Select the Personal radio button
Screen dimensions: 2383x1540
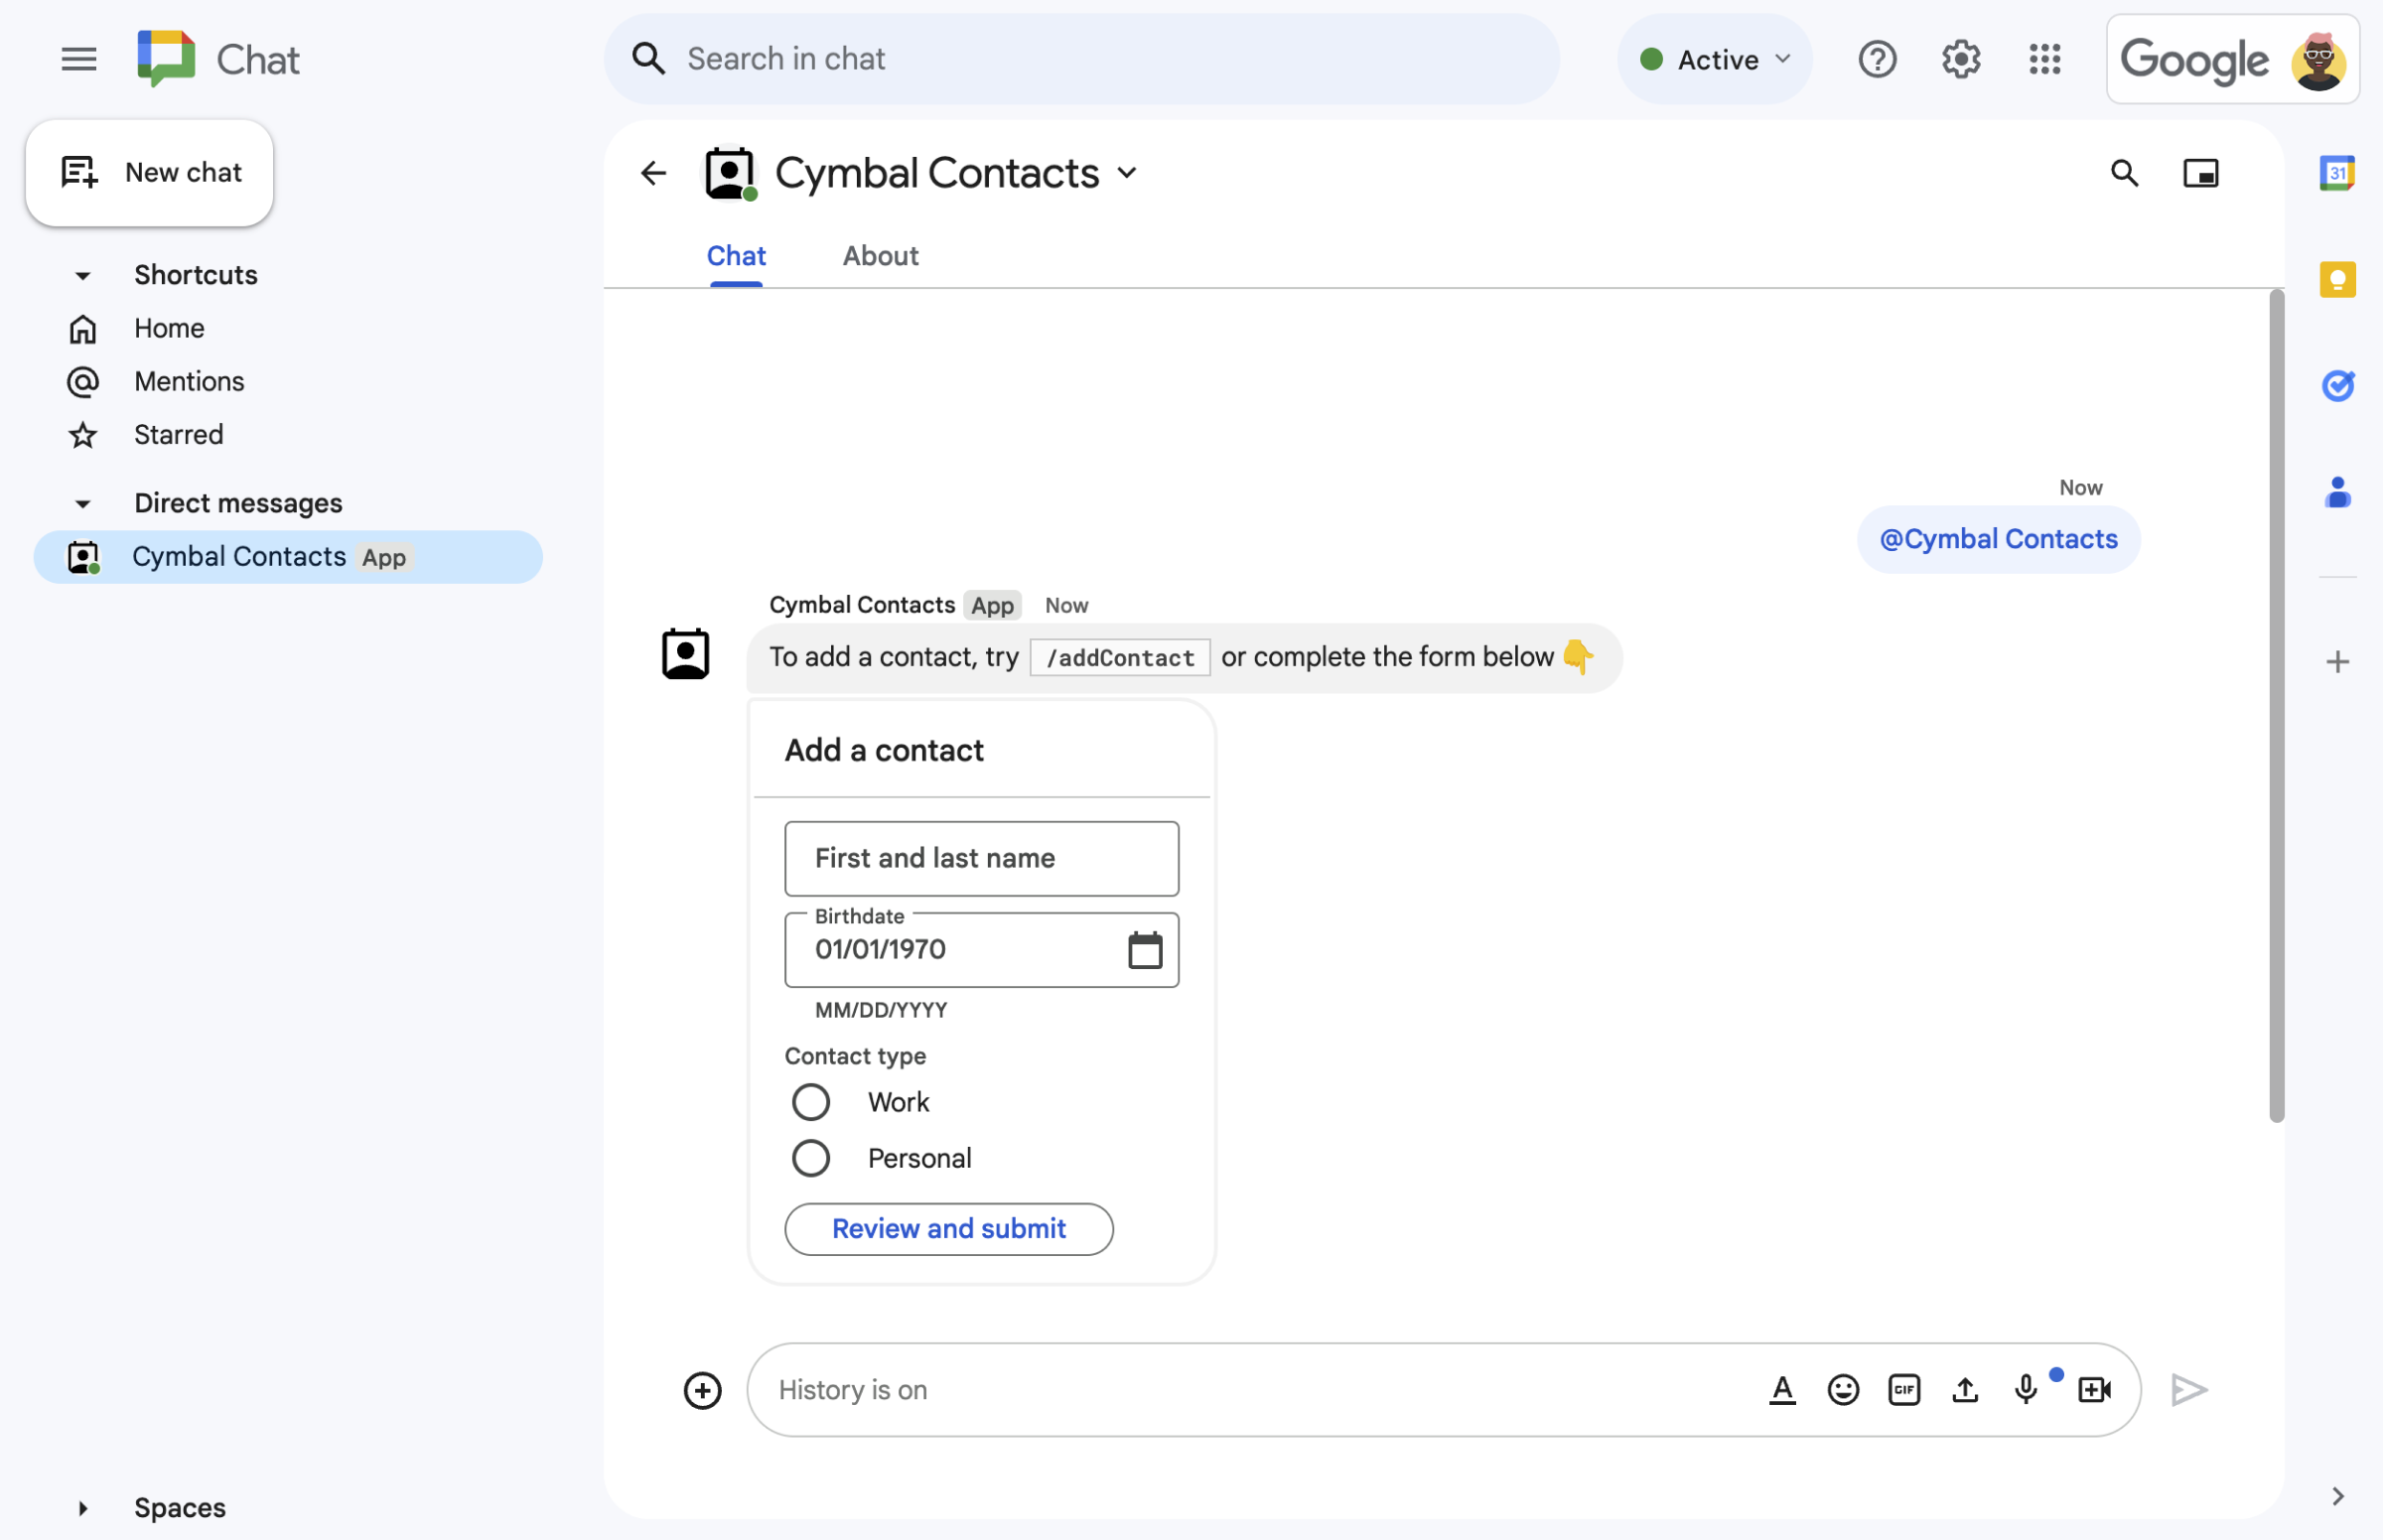coord(809,1157)
